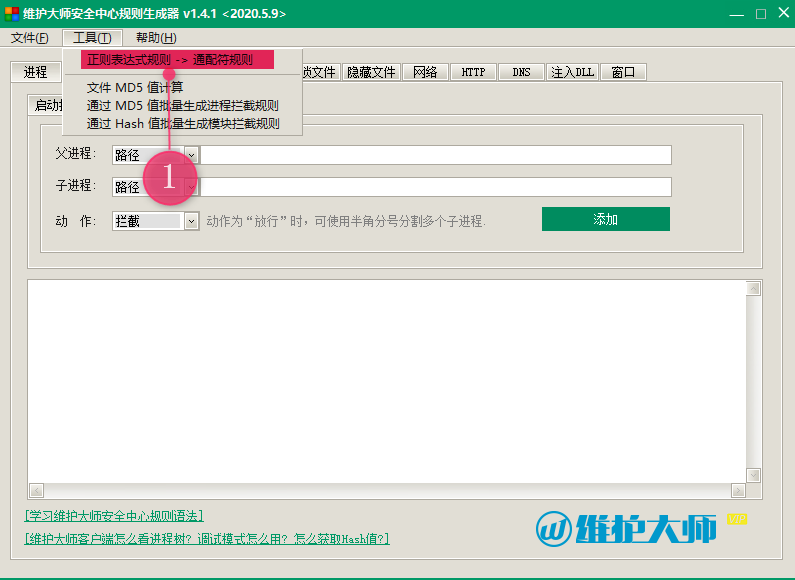The width and height of the screenshot is (795, 580).
Task: Expand the 动作 拦截 dropdown
Action: [x=191, y=221]
